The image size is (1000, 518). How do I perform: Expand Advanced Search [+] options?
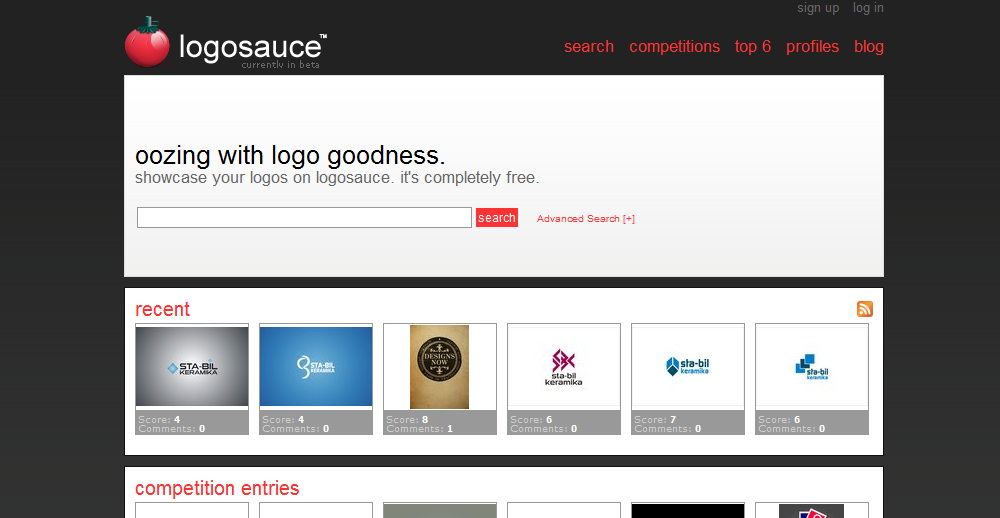(x=585, y=219)
